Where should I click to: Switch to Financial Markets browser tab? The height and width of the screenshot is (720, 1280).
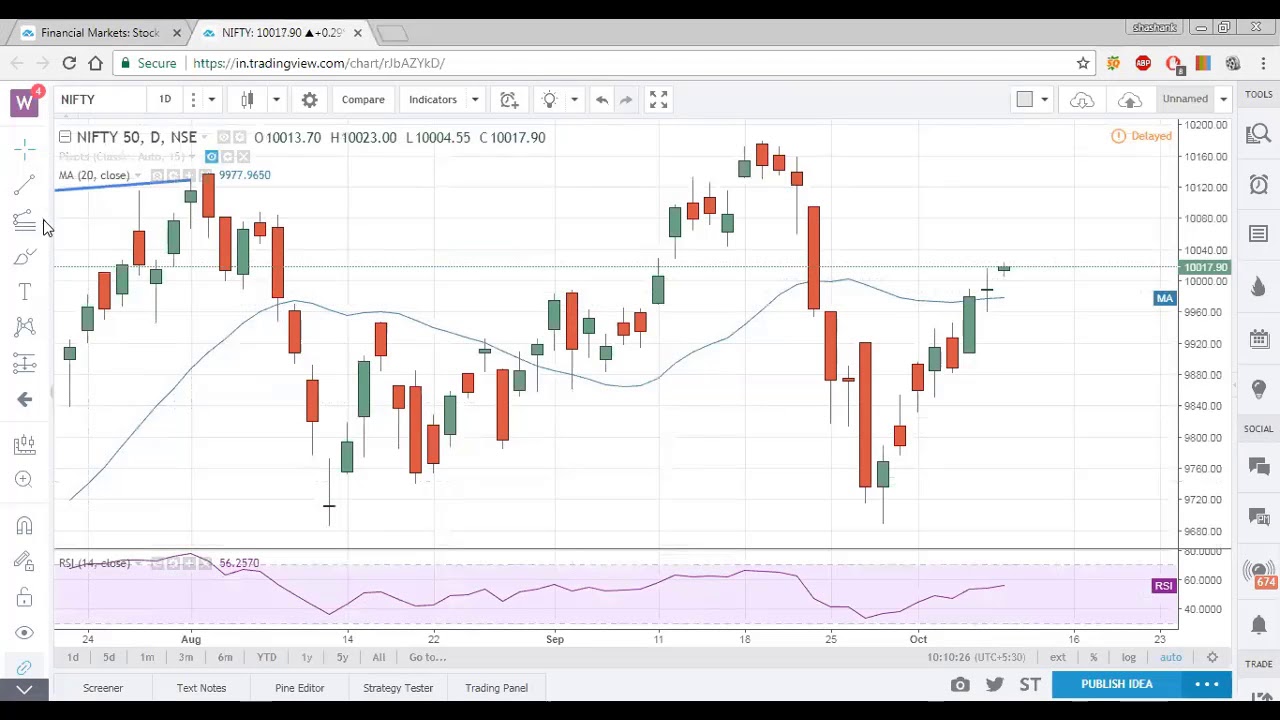coord(100,33)
